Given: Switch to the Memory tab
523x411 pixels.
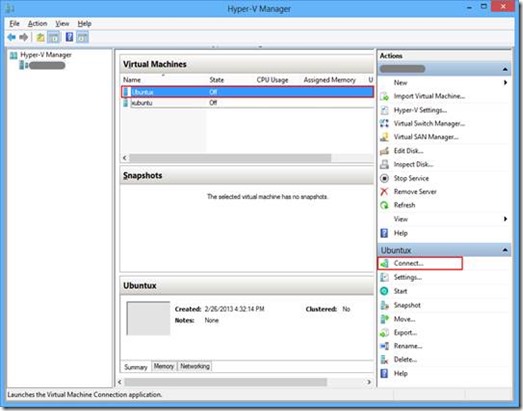Looking at the screenshot, I should [x=164, y=366].
